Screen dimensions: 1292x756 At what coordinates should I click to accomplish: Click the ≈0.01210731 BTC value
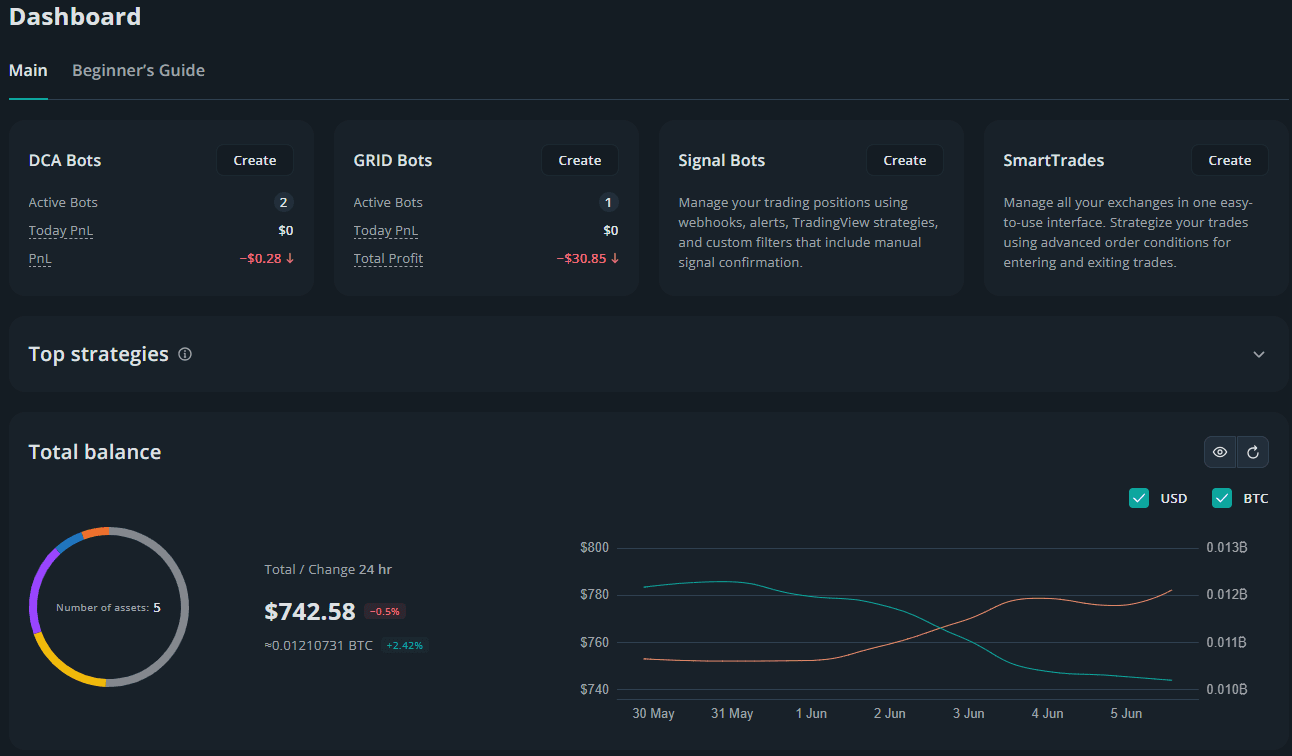point(318,646)
